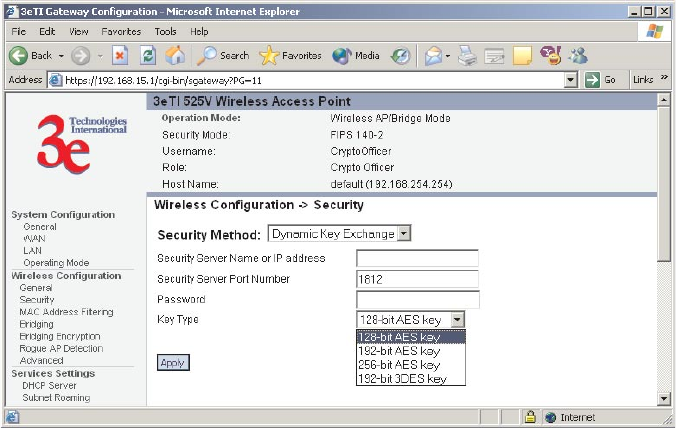Image resolution: width=676 pixels, height=428 pixels.
Task: Open Rogue AP Detection link
Action: (61, 348)
